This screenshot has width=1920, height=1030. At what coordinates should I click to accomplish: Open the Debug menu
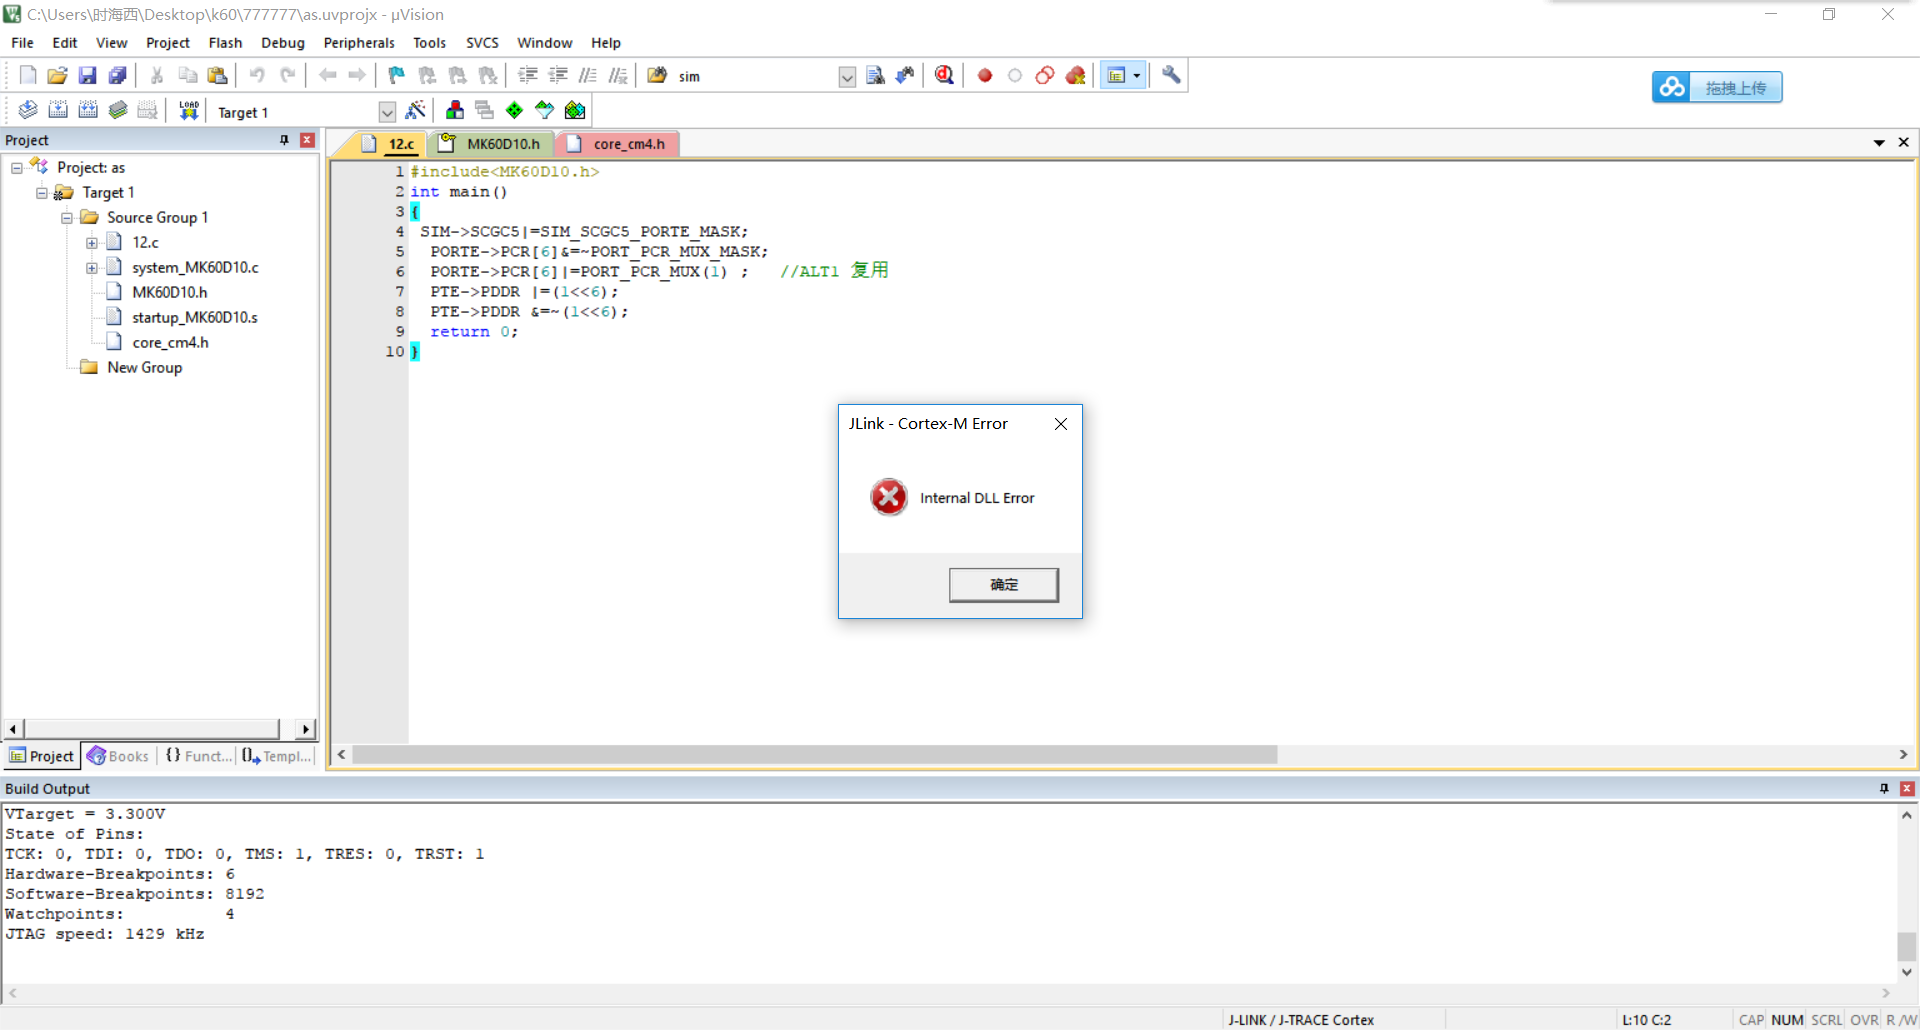pyautogui.click(x=283, y=43)
